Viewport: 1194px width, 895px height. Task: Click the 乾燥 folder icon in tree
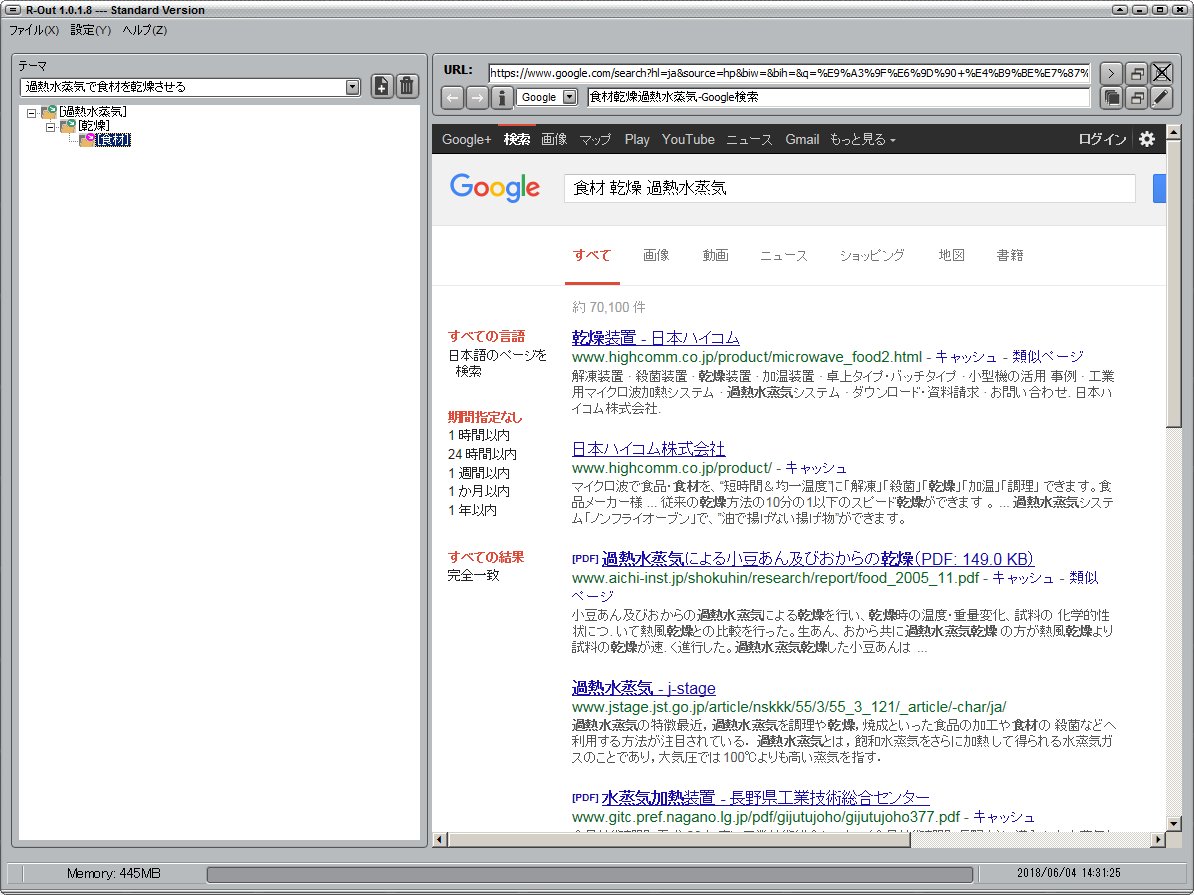point(68,126)
